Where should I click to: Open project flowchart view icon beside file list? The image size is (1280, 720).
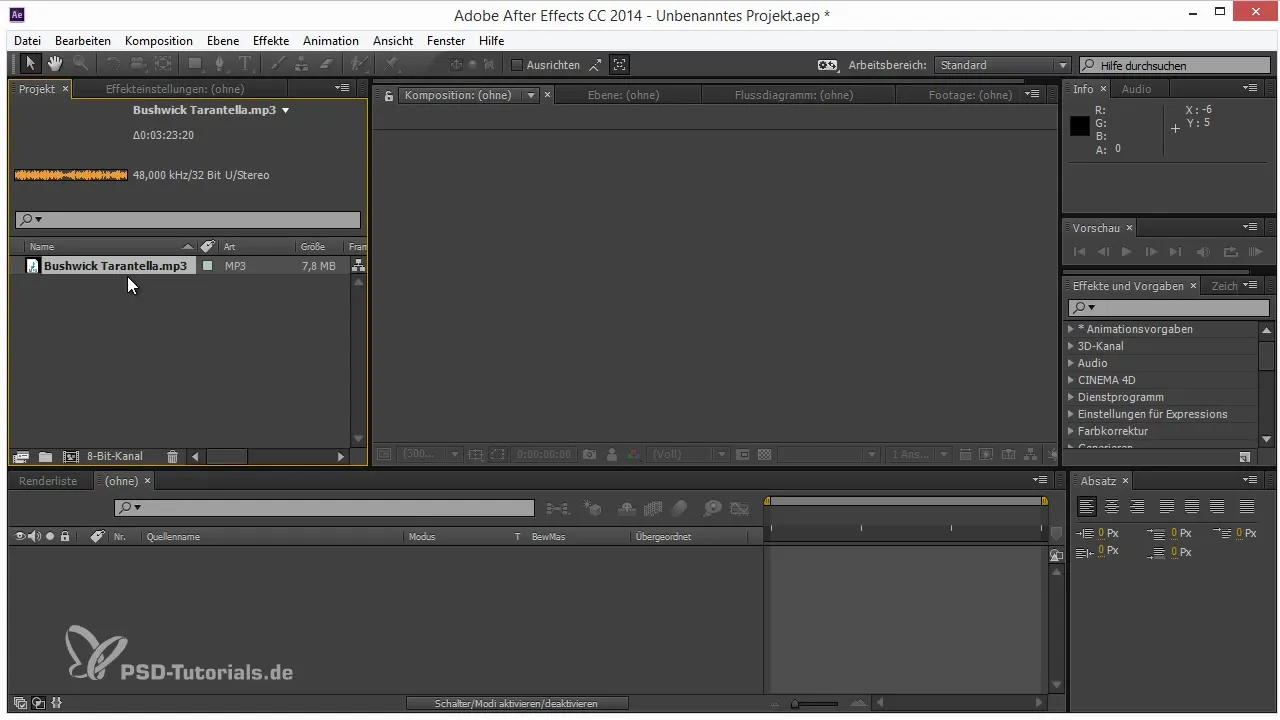click(x=358, y=266)
